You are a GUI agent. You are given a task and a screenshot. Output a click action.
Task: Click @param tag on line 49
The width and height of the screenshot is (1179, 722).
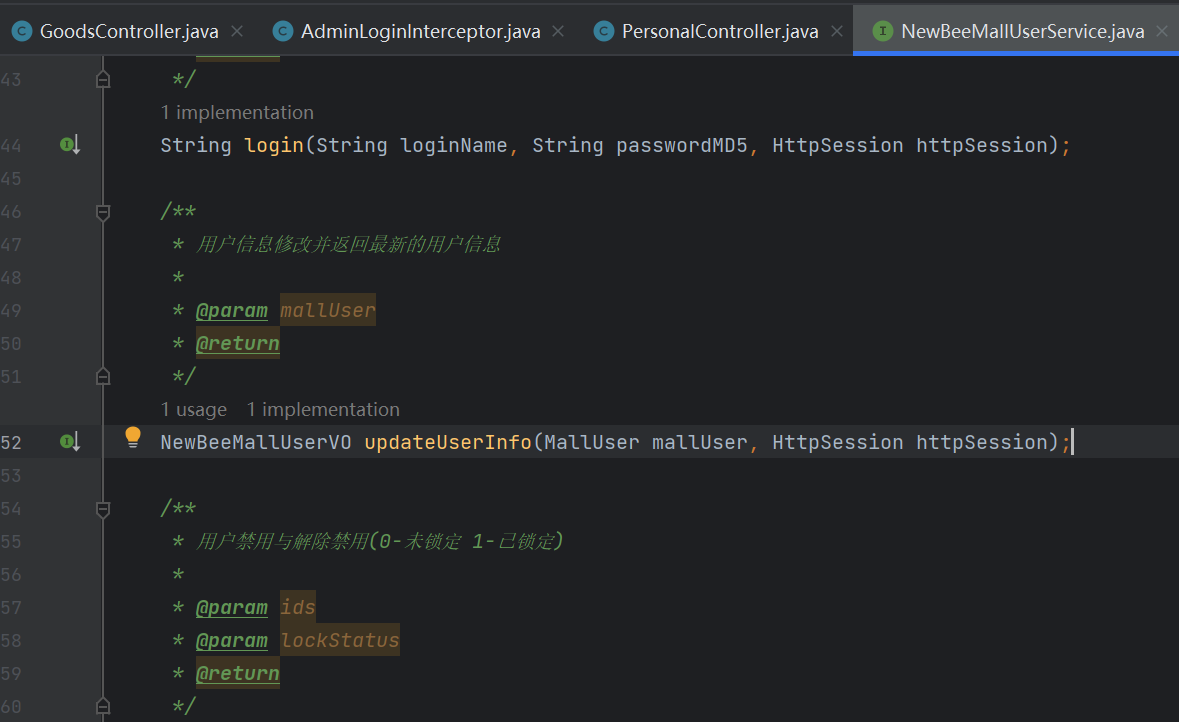232,311
